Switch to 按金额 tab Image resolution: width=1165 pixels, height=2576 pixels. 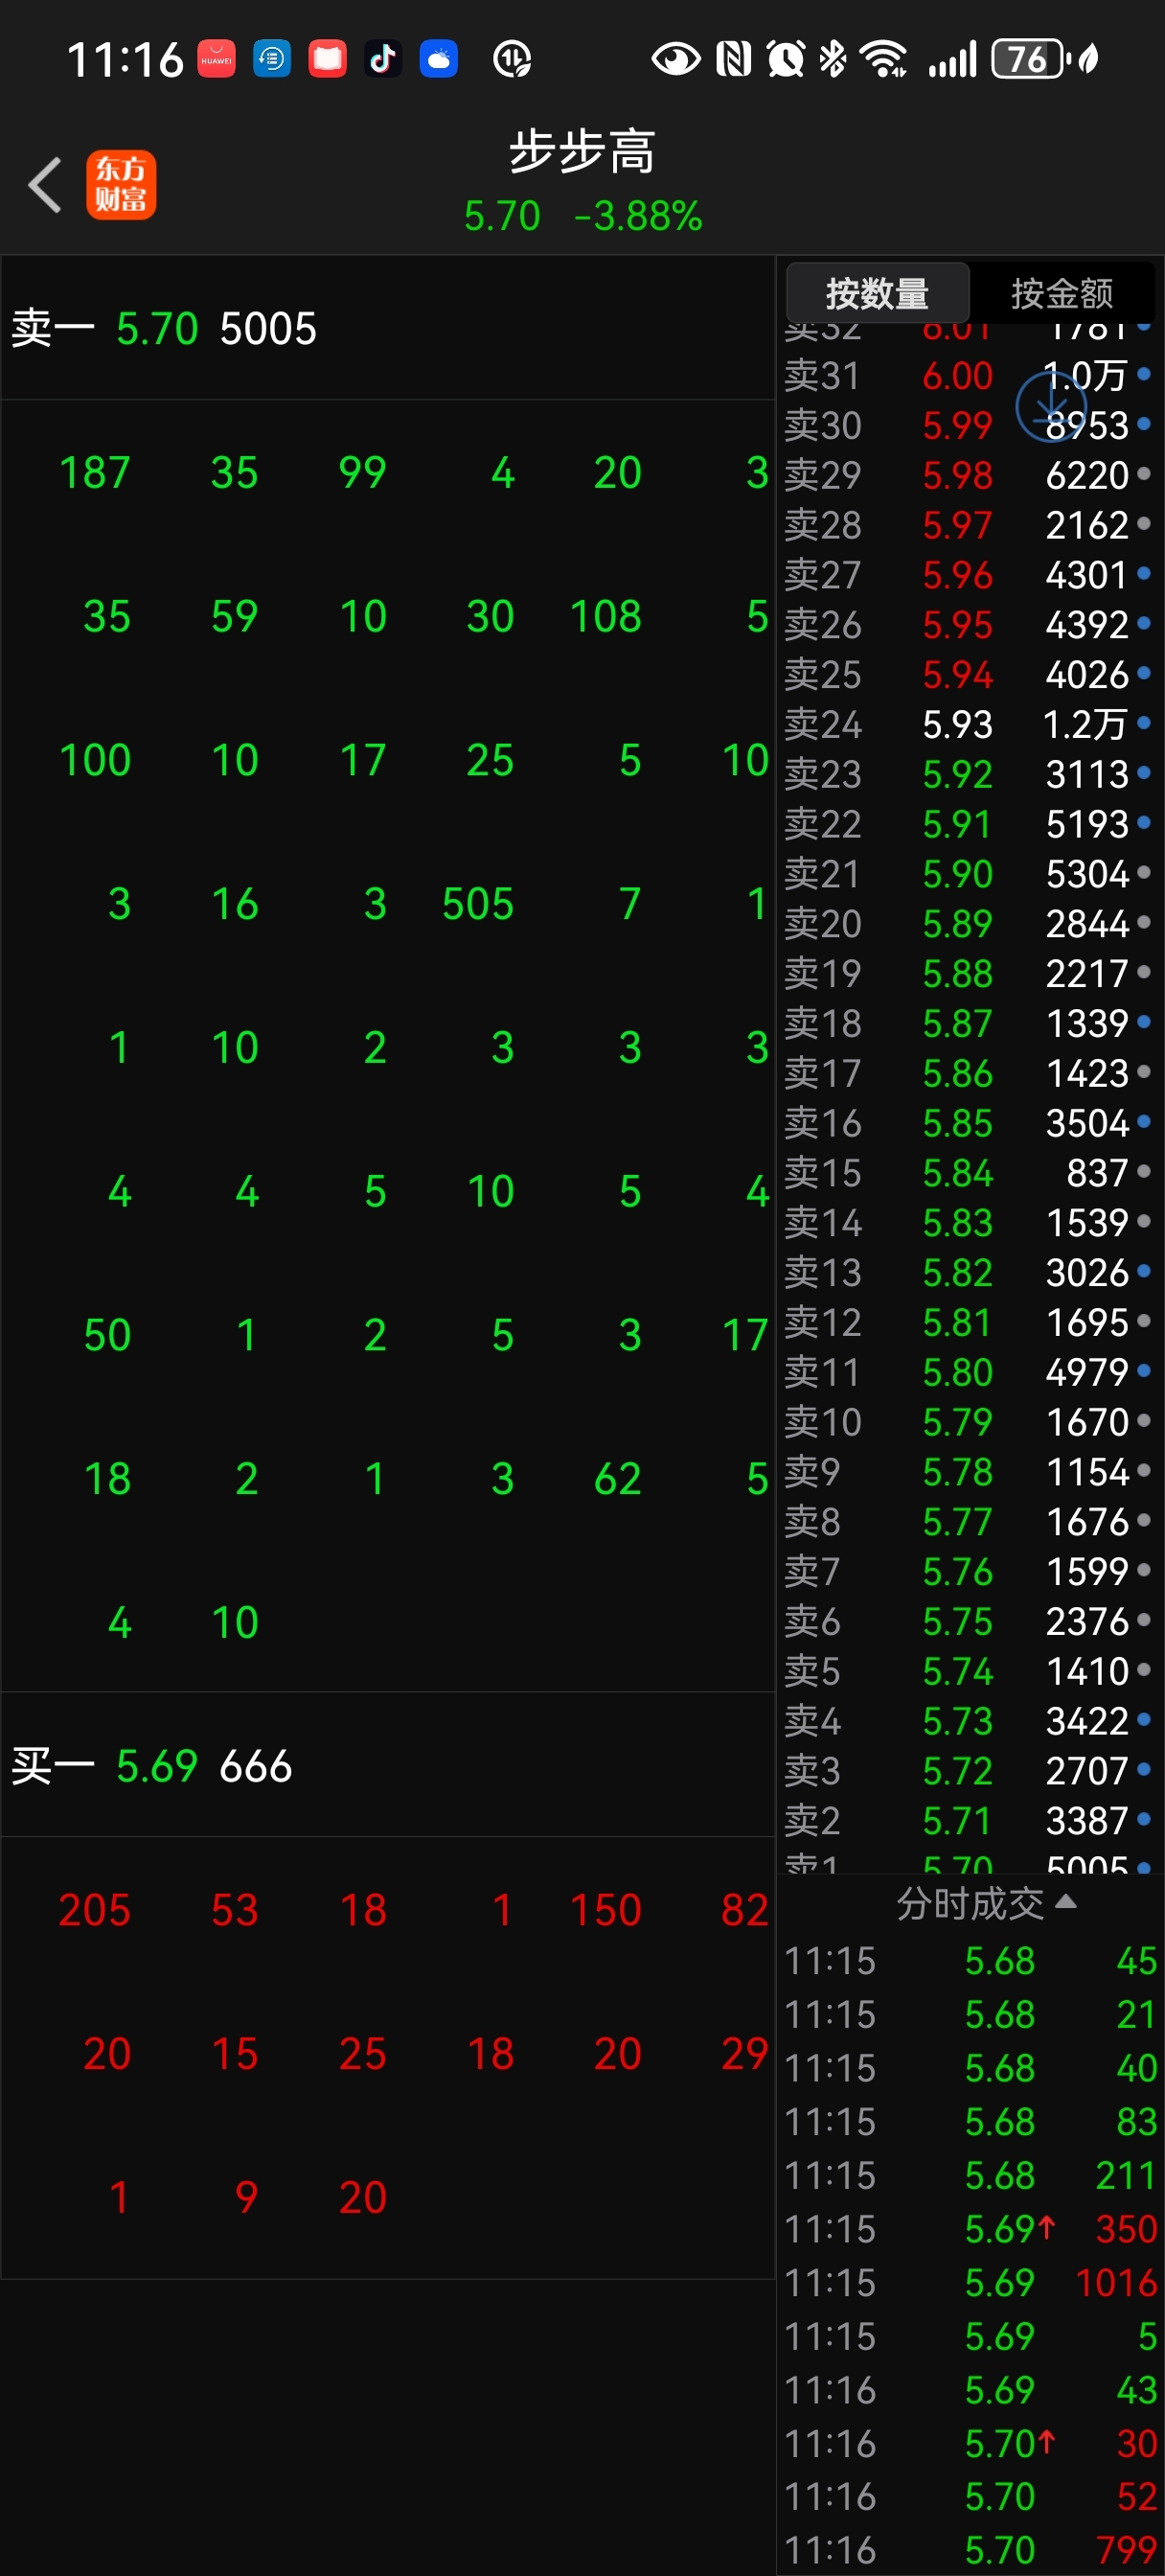[x=1062, y=293]
